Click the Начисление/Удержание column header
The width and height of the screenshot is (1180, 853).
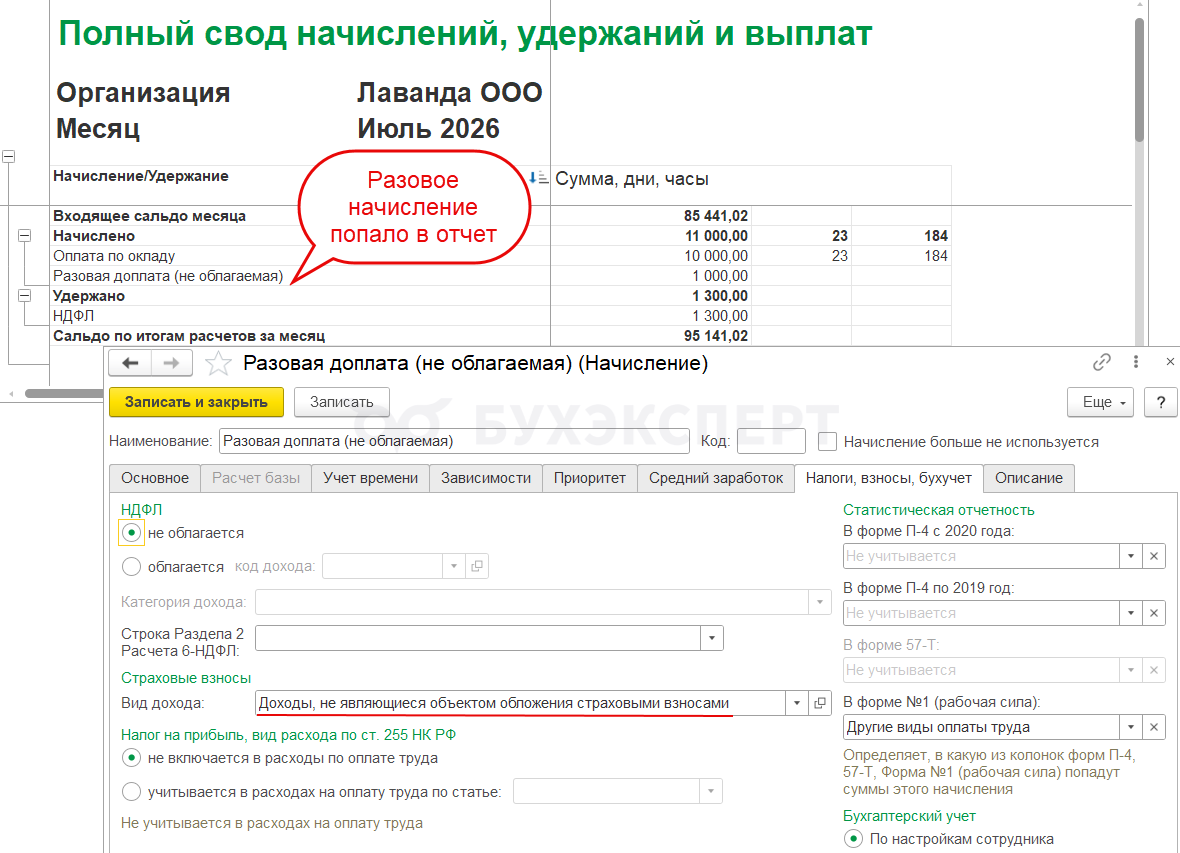coord(141,176)
